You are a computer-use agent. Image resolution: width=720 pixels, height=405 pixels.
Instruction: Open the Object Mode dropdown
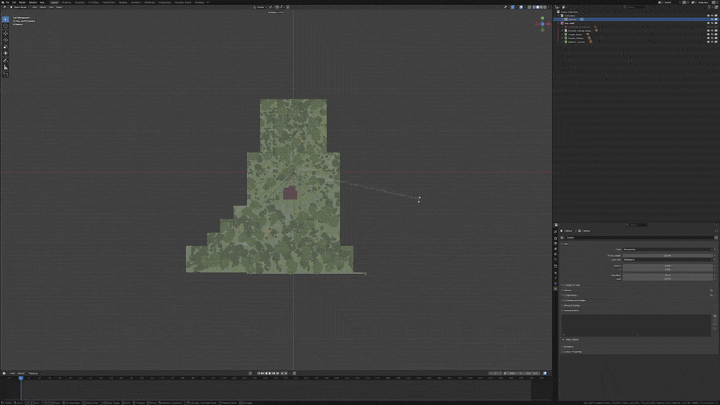click(x=20, y=7)
